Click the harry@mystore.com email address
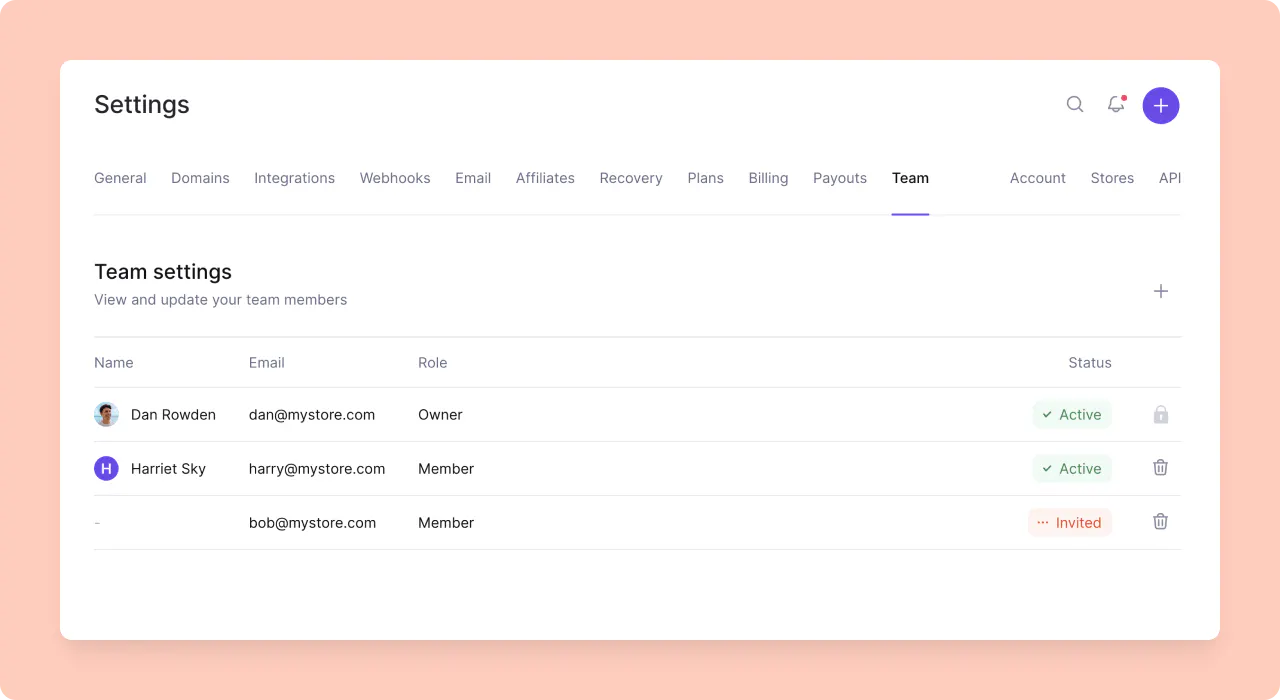 tap(317, 468)
